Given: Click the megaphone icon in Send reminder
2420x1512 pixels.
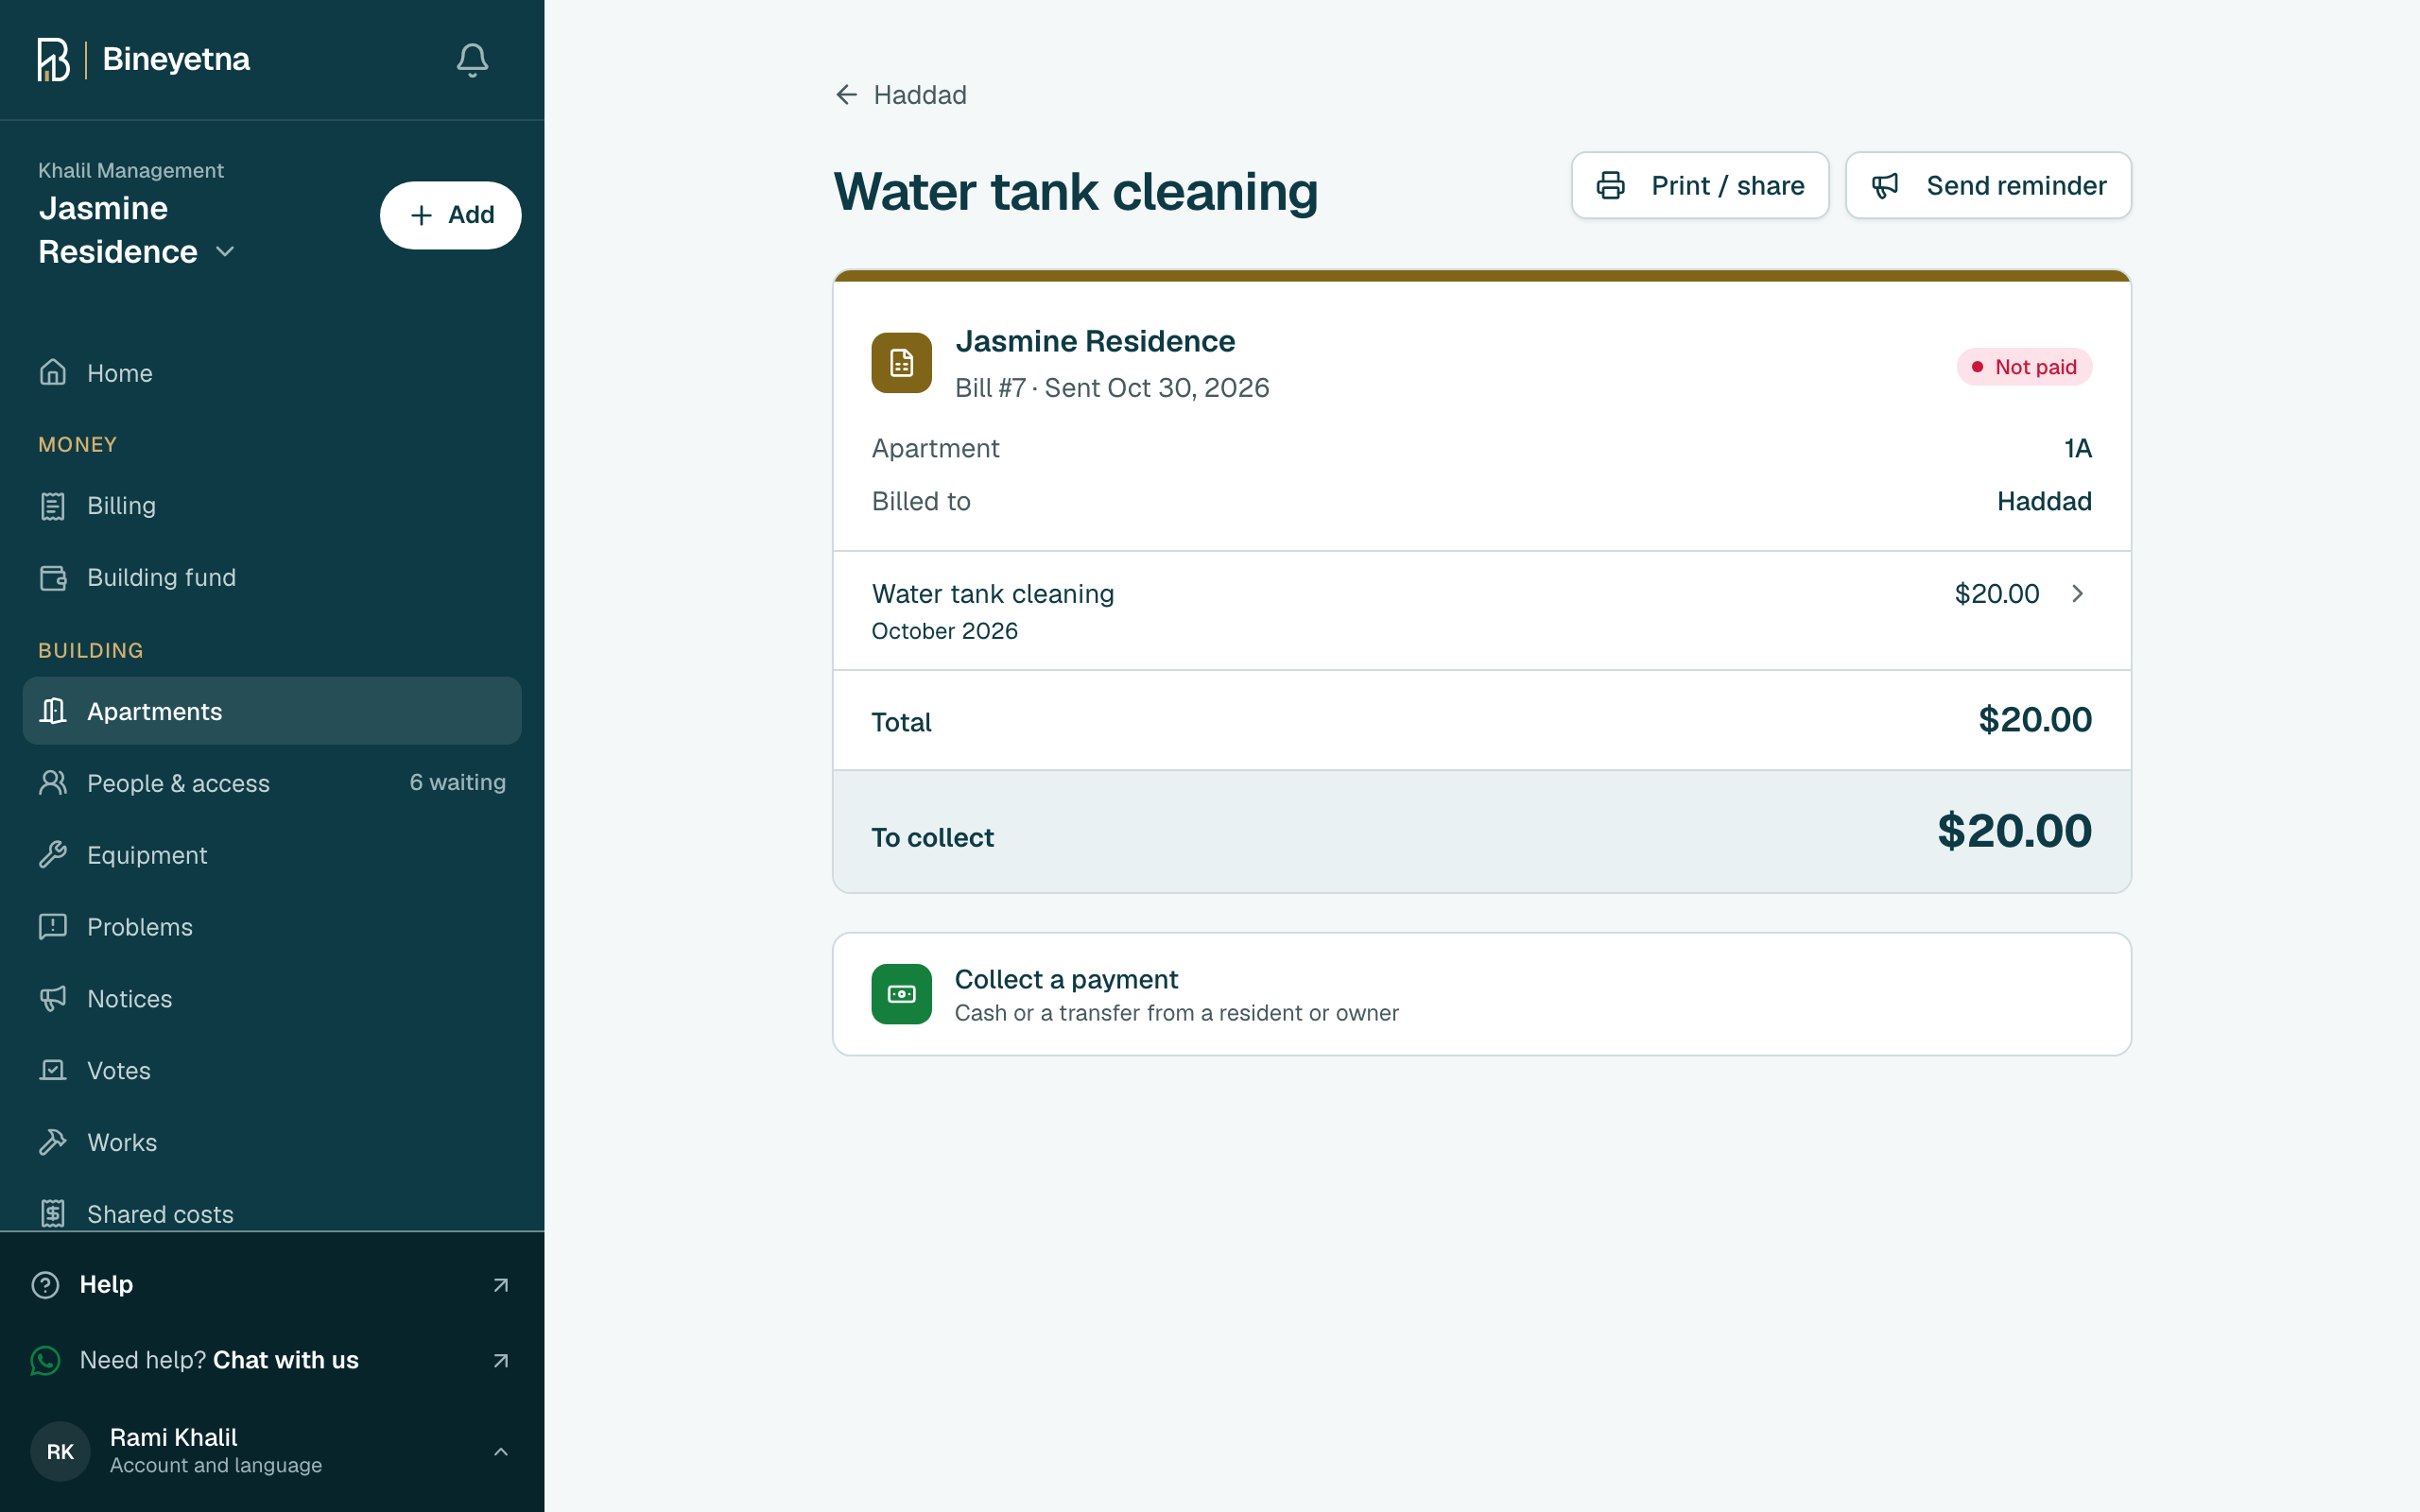Looking at the screenshot, I should coord(1885,185).
